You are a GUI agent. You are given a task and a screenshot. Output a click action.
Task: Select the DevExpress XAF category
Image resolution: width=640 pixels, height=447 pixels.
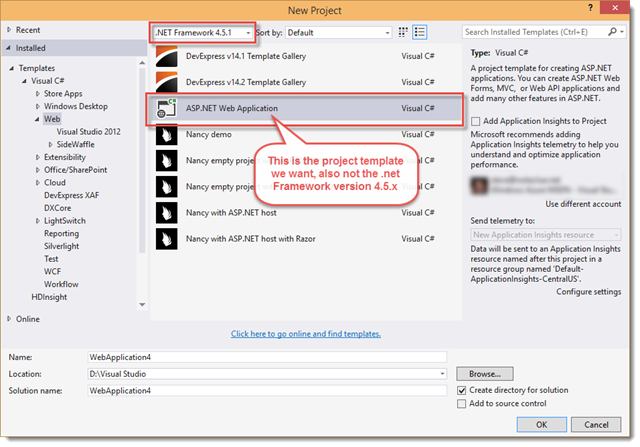(x=71, y=195)
